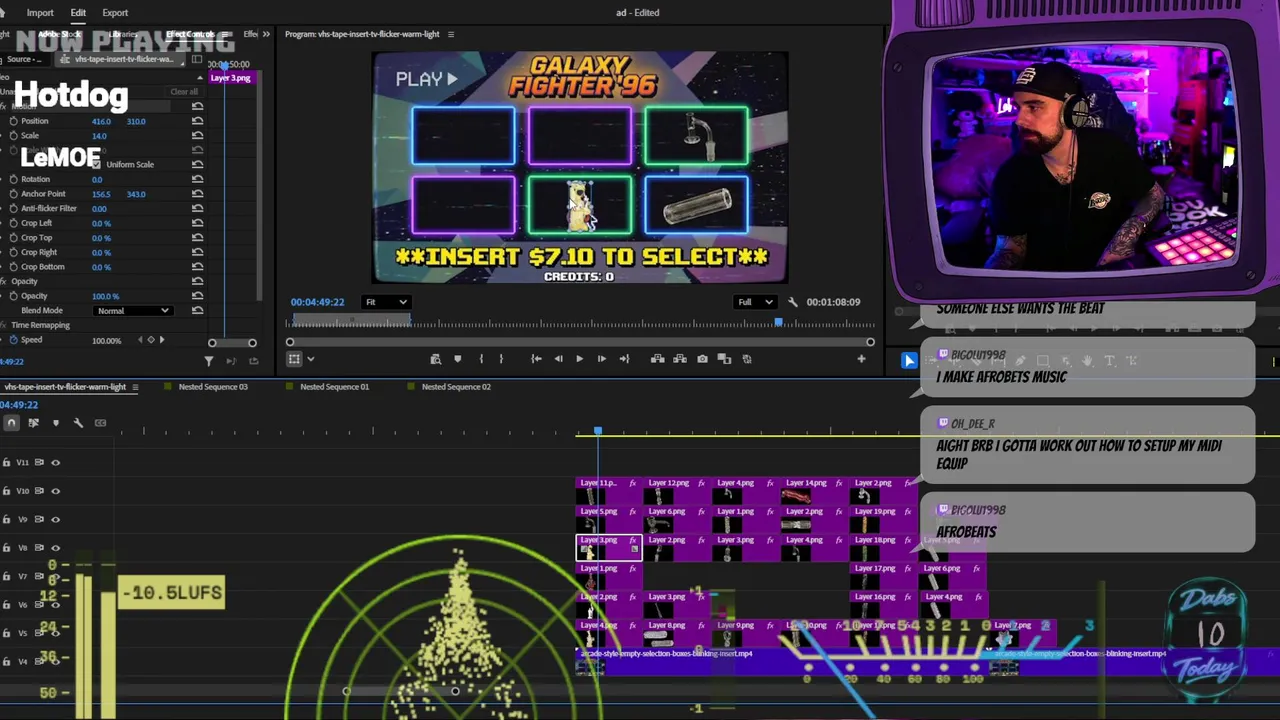Select the Nested Sequence 02 timeline tab
This screenshot has height=720, width=1280.
456,387
